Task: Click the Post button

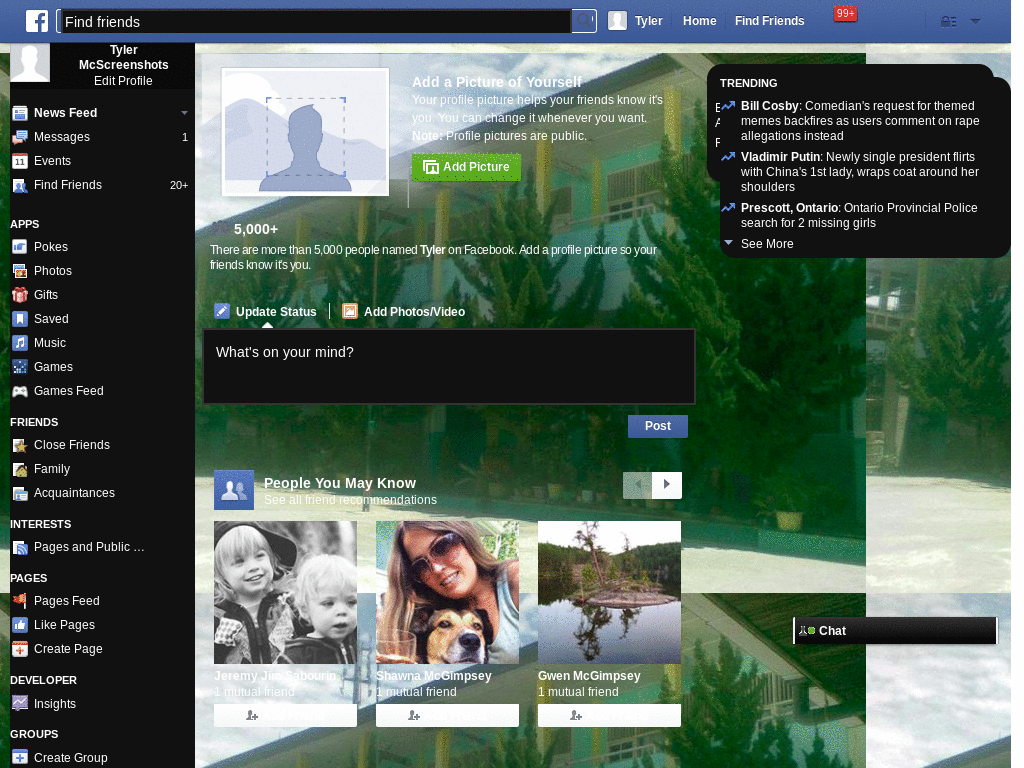Action: pos(658,426)
